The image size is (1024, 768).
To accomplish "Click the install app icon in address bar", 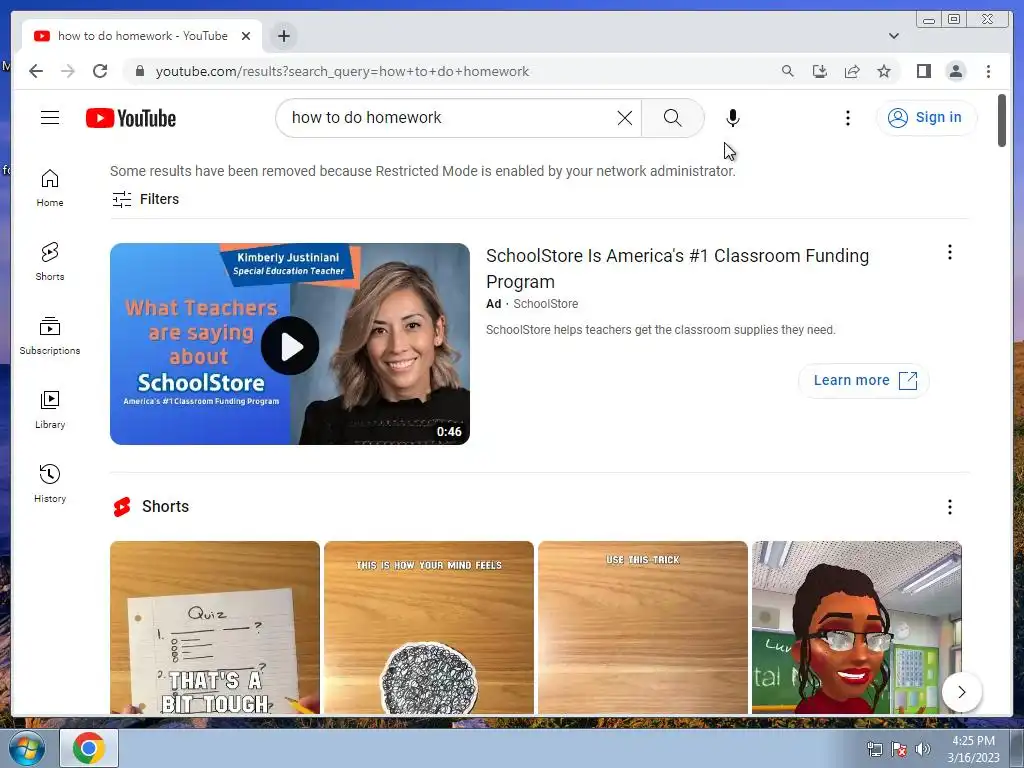I will tap(820, 71).
